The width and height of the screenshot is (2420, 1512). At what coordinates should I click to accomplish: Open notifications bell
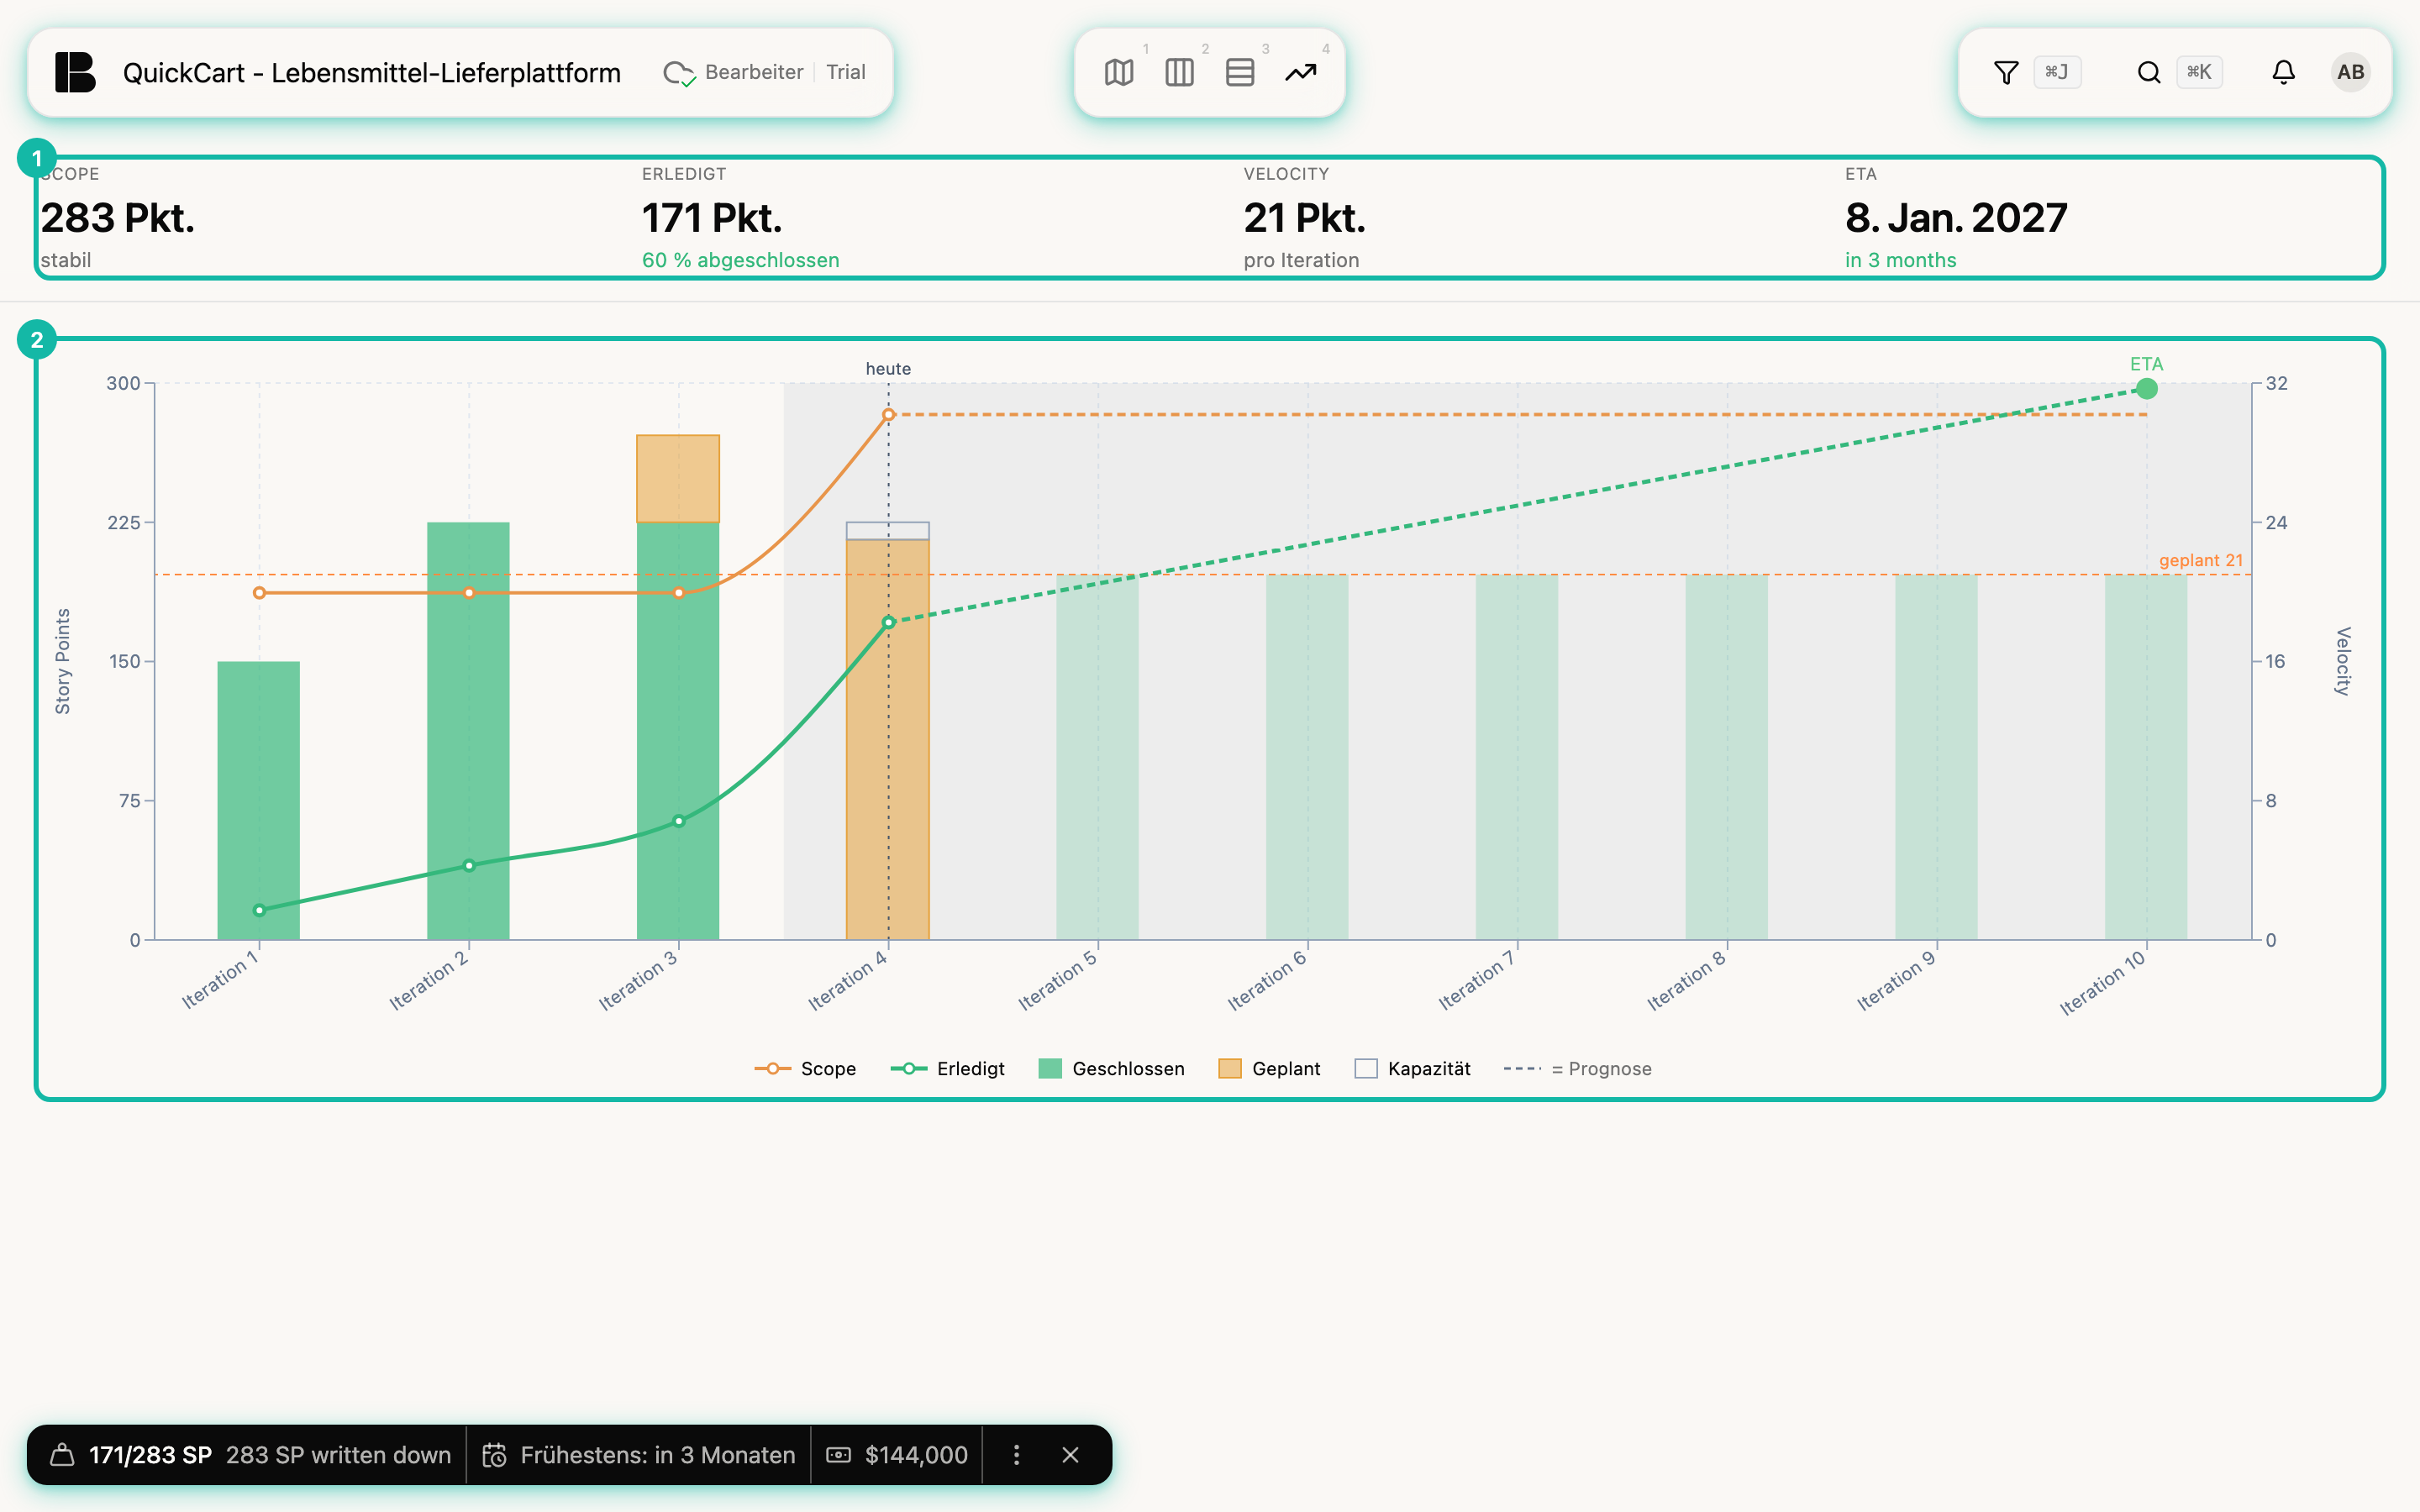point(2283,72)
